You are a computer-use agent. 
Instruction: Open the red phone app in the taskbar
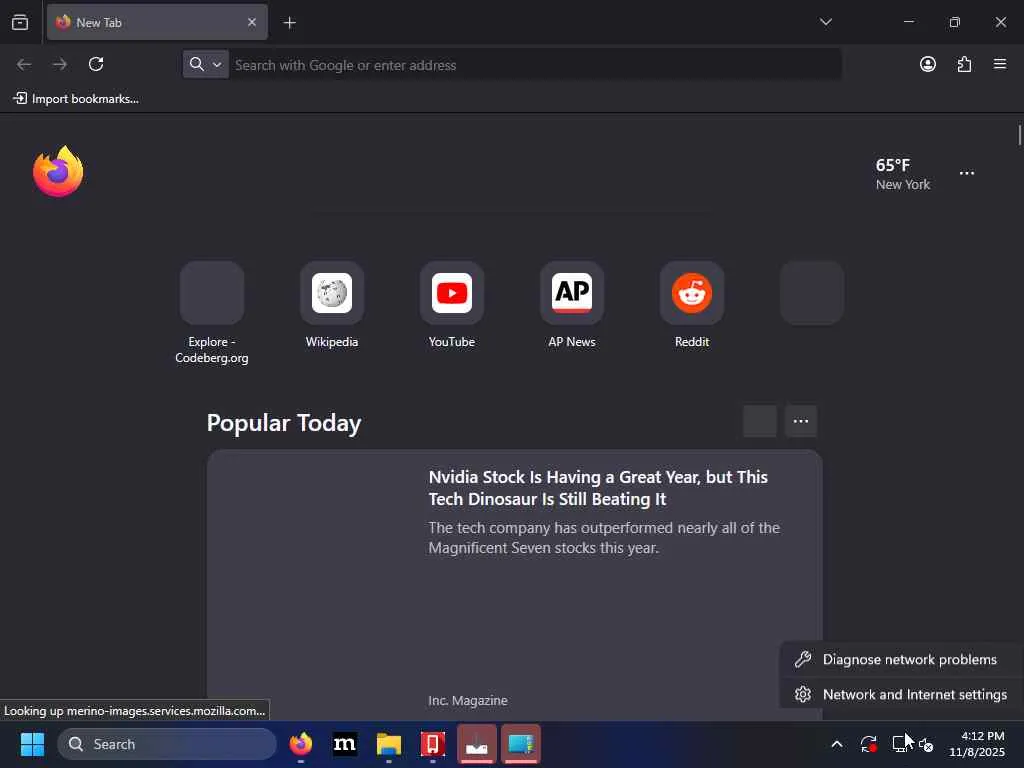click(x=432, y=744)
